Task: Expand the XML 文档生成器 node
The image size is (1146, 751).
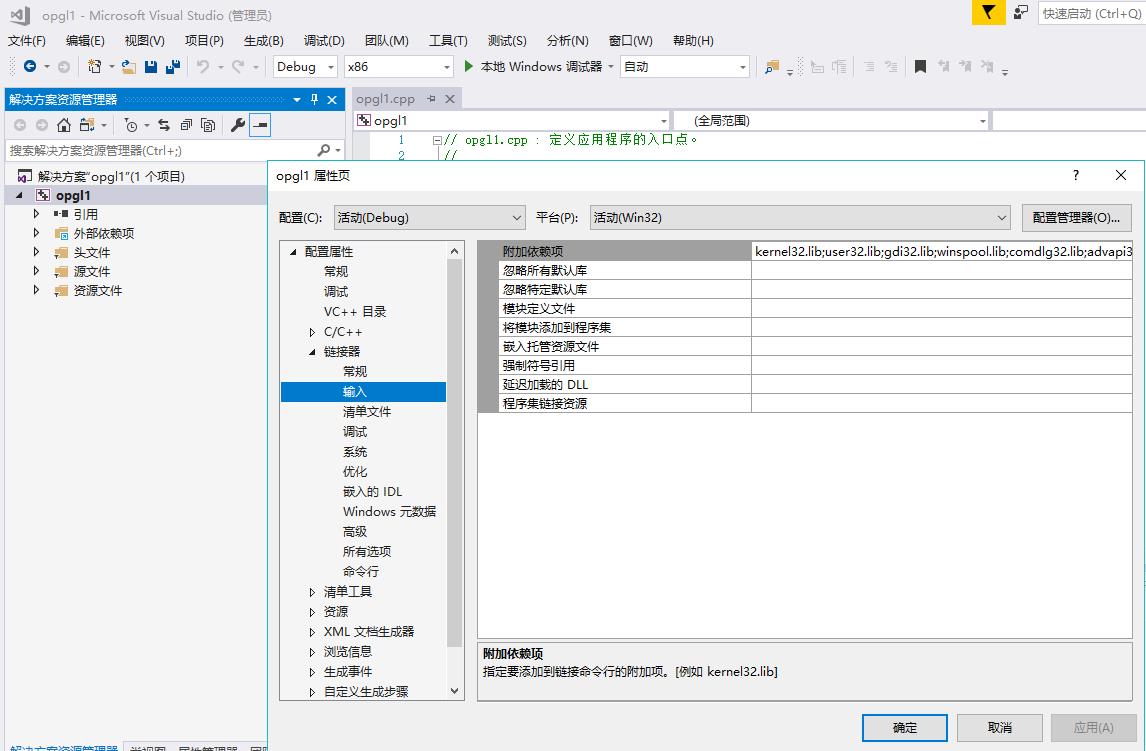Action: (312, 632)
